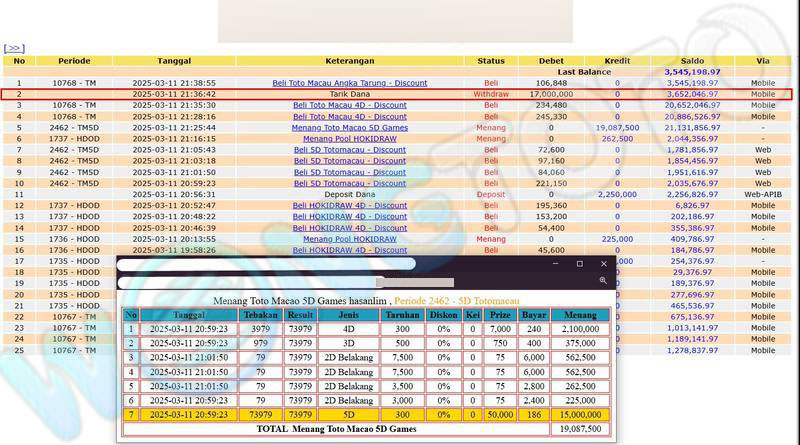Open Menang Pool HOKIDRAW link at 21:16:15

(x=349, y=139)
